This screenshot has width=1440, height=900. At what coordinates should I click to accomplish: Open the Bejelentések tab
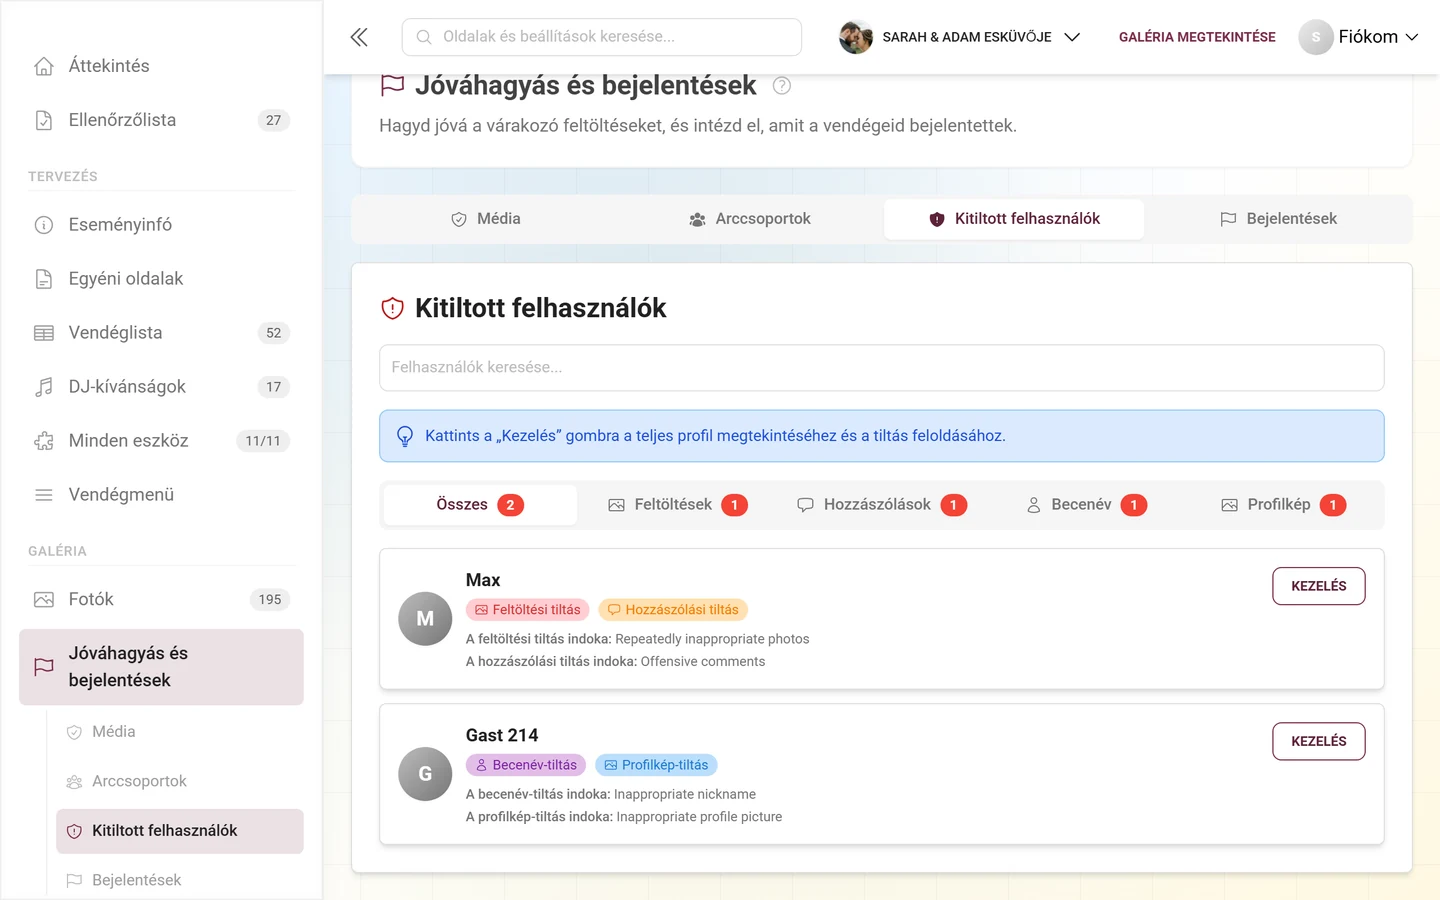tap(1278, 219)
